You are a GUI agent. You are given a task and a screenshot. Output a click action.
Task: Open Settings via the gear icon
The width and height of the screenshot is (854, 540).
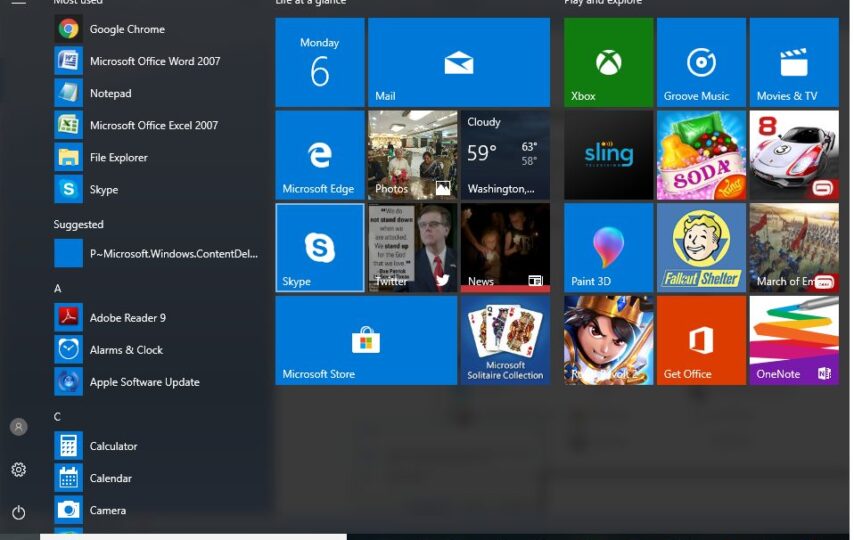tap(19, 470)
